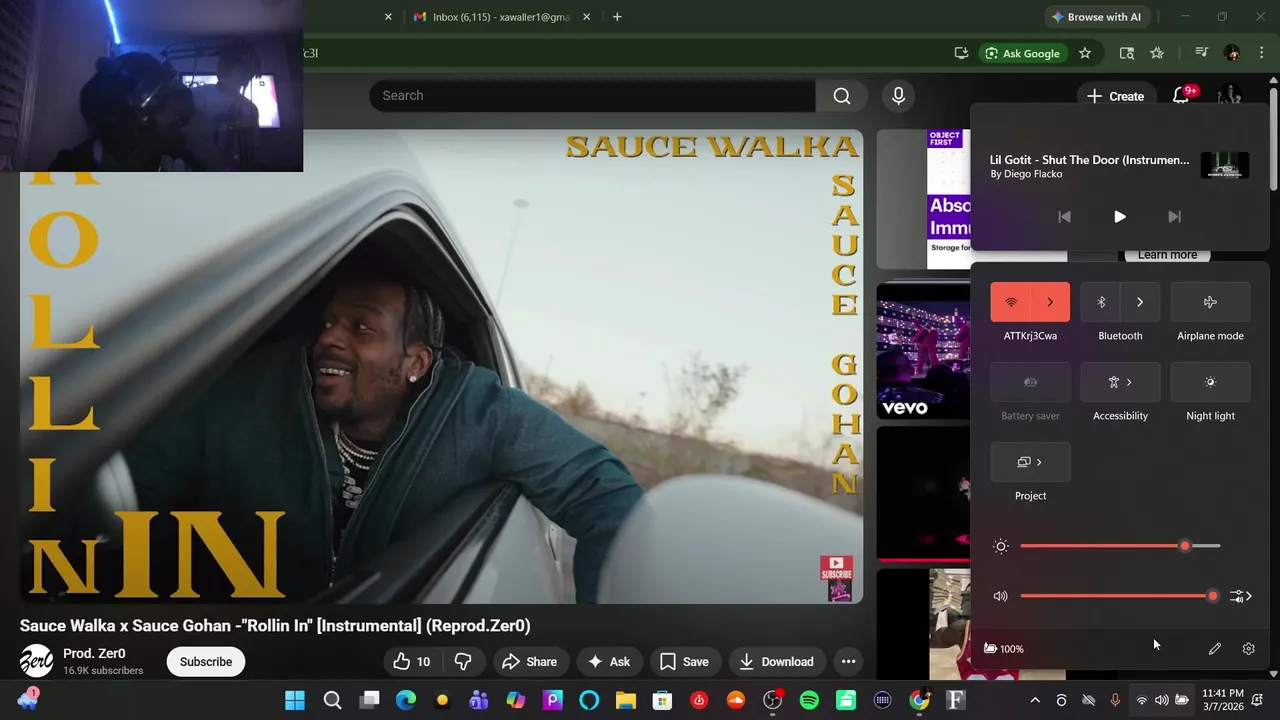
Task: Open Spotify from the taskbar
Action: pyautogui.click(x=810, y=700)
